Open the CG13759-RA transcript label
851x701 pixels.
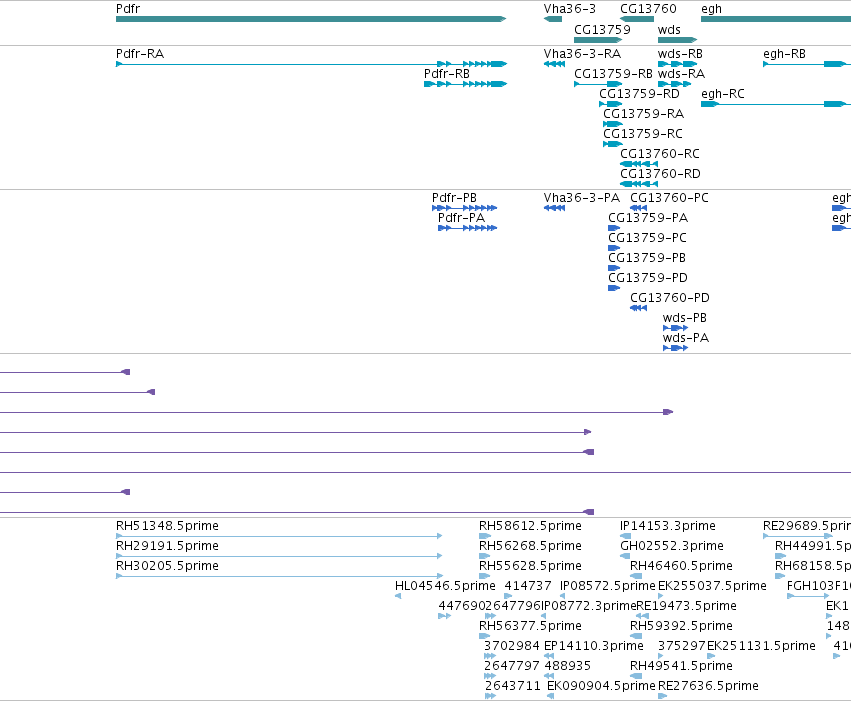click(x=643, y=114)
